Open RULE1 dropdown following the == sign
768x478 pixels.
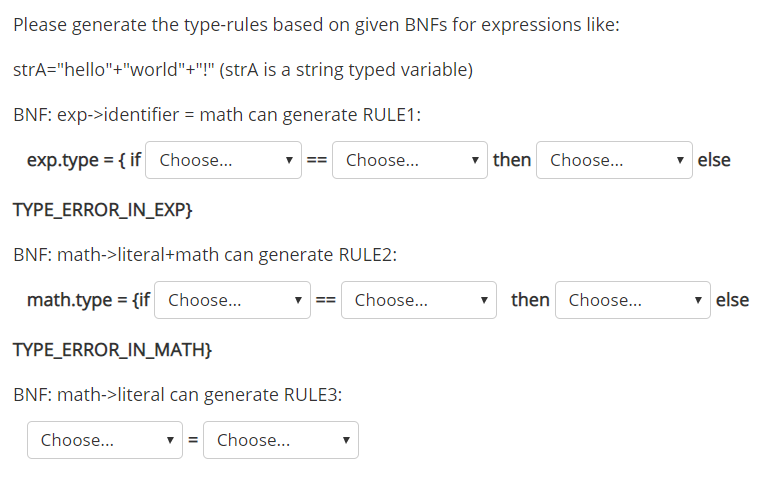pos(409,160)
